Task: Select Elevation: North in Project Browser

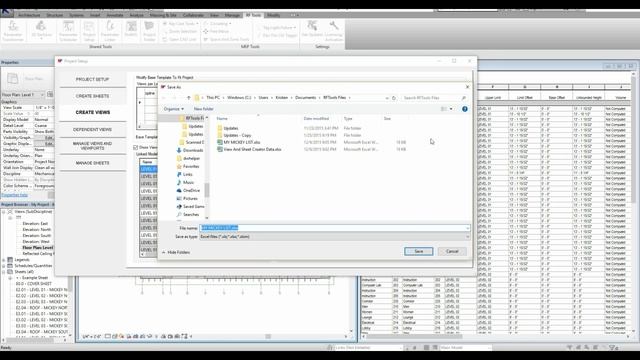Action: point(37,230)
